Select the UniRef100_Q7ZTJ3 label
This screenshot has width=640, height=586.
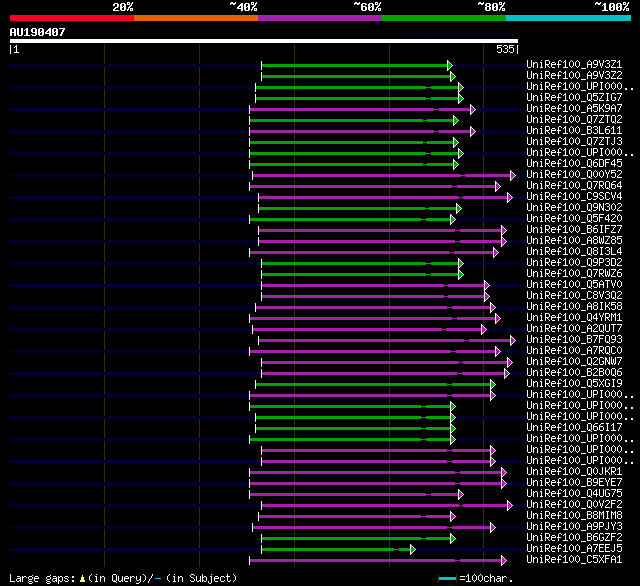click(x=574, y=142)
